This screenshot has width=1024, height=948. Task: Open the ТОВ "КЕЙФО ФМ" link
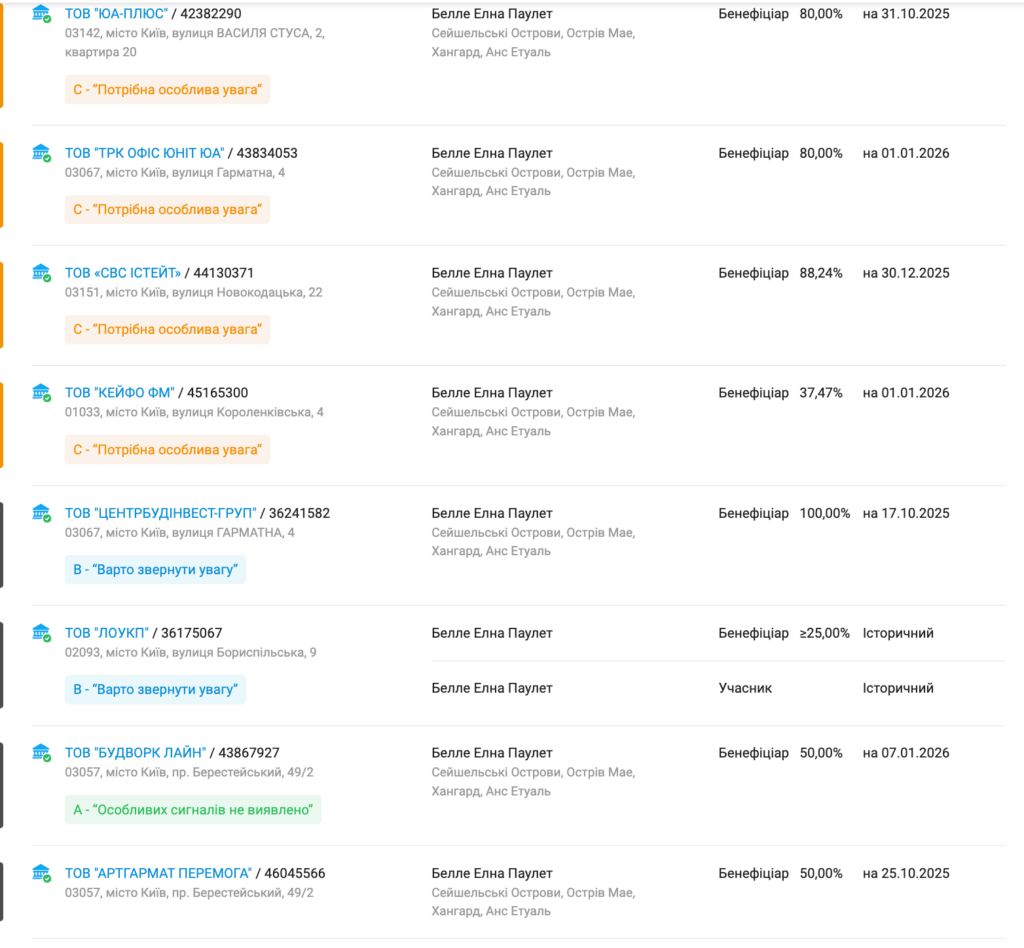point(120,393)
